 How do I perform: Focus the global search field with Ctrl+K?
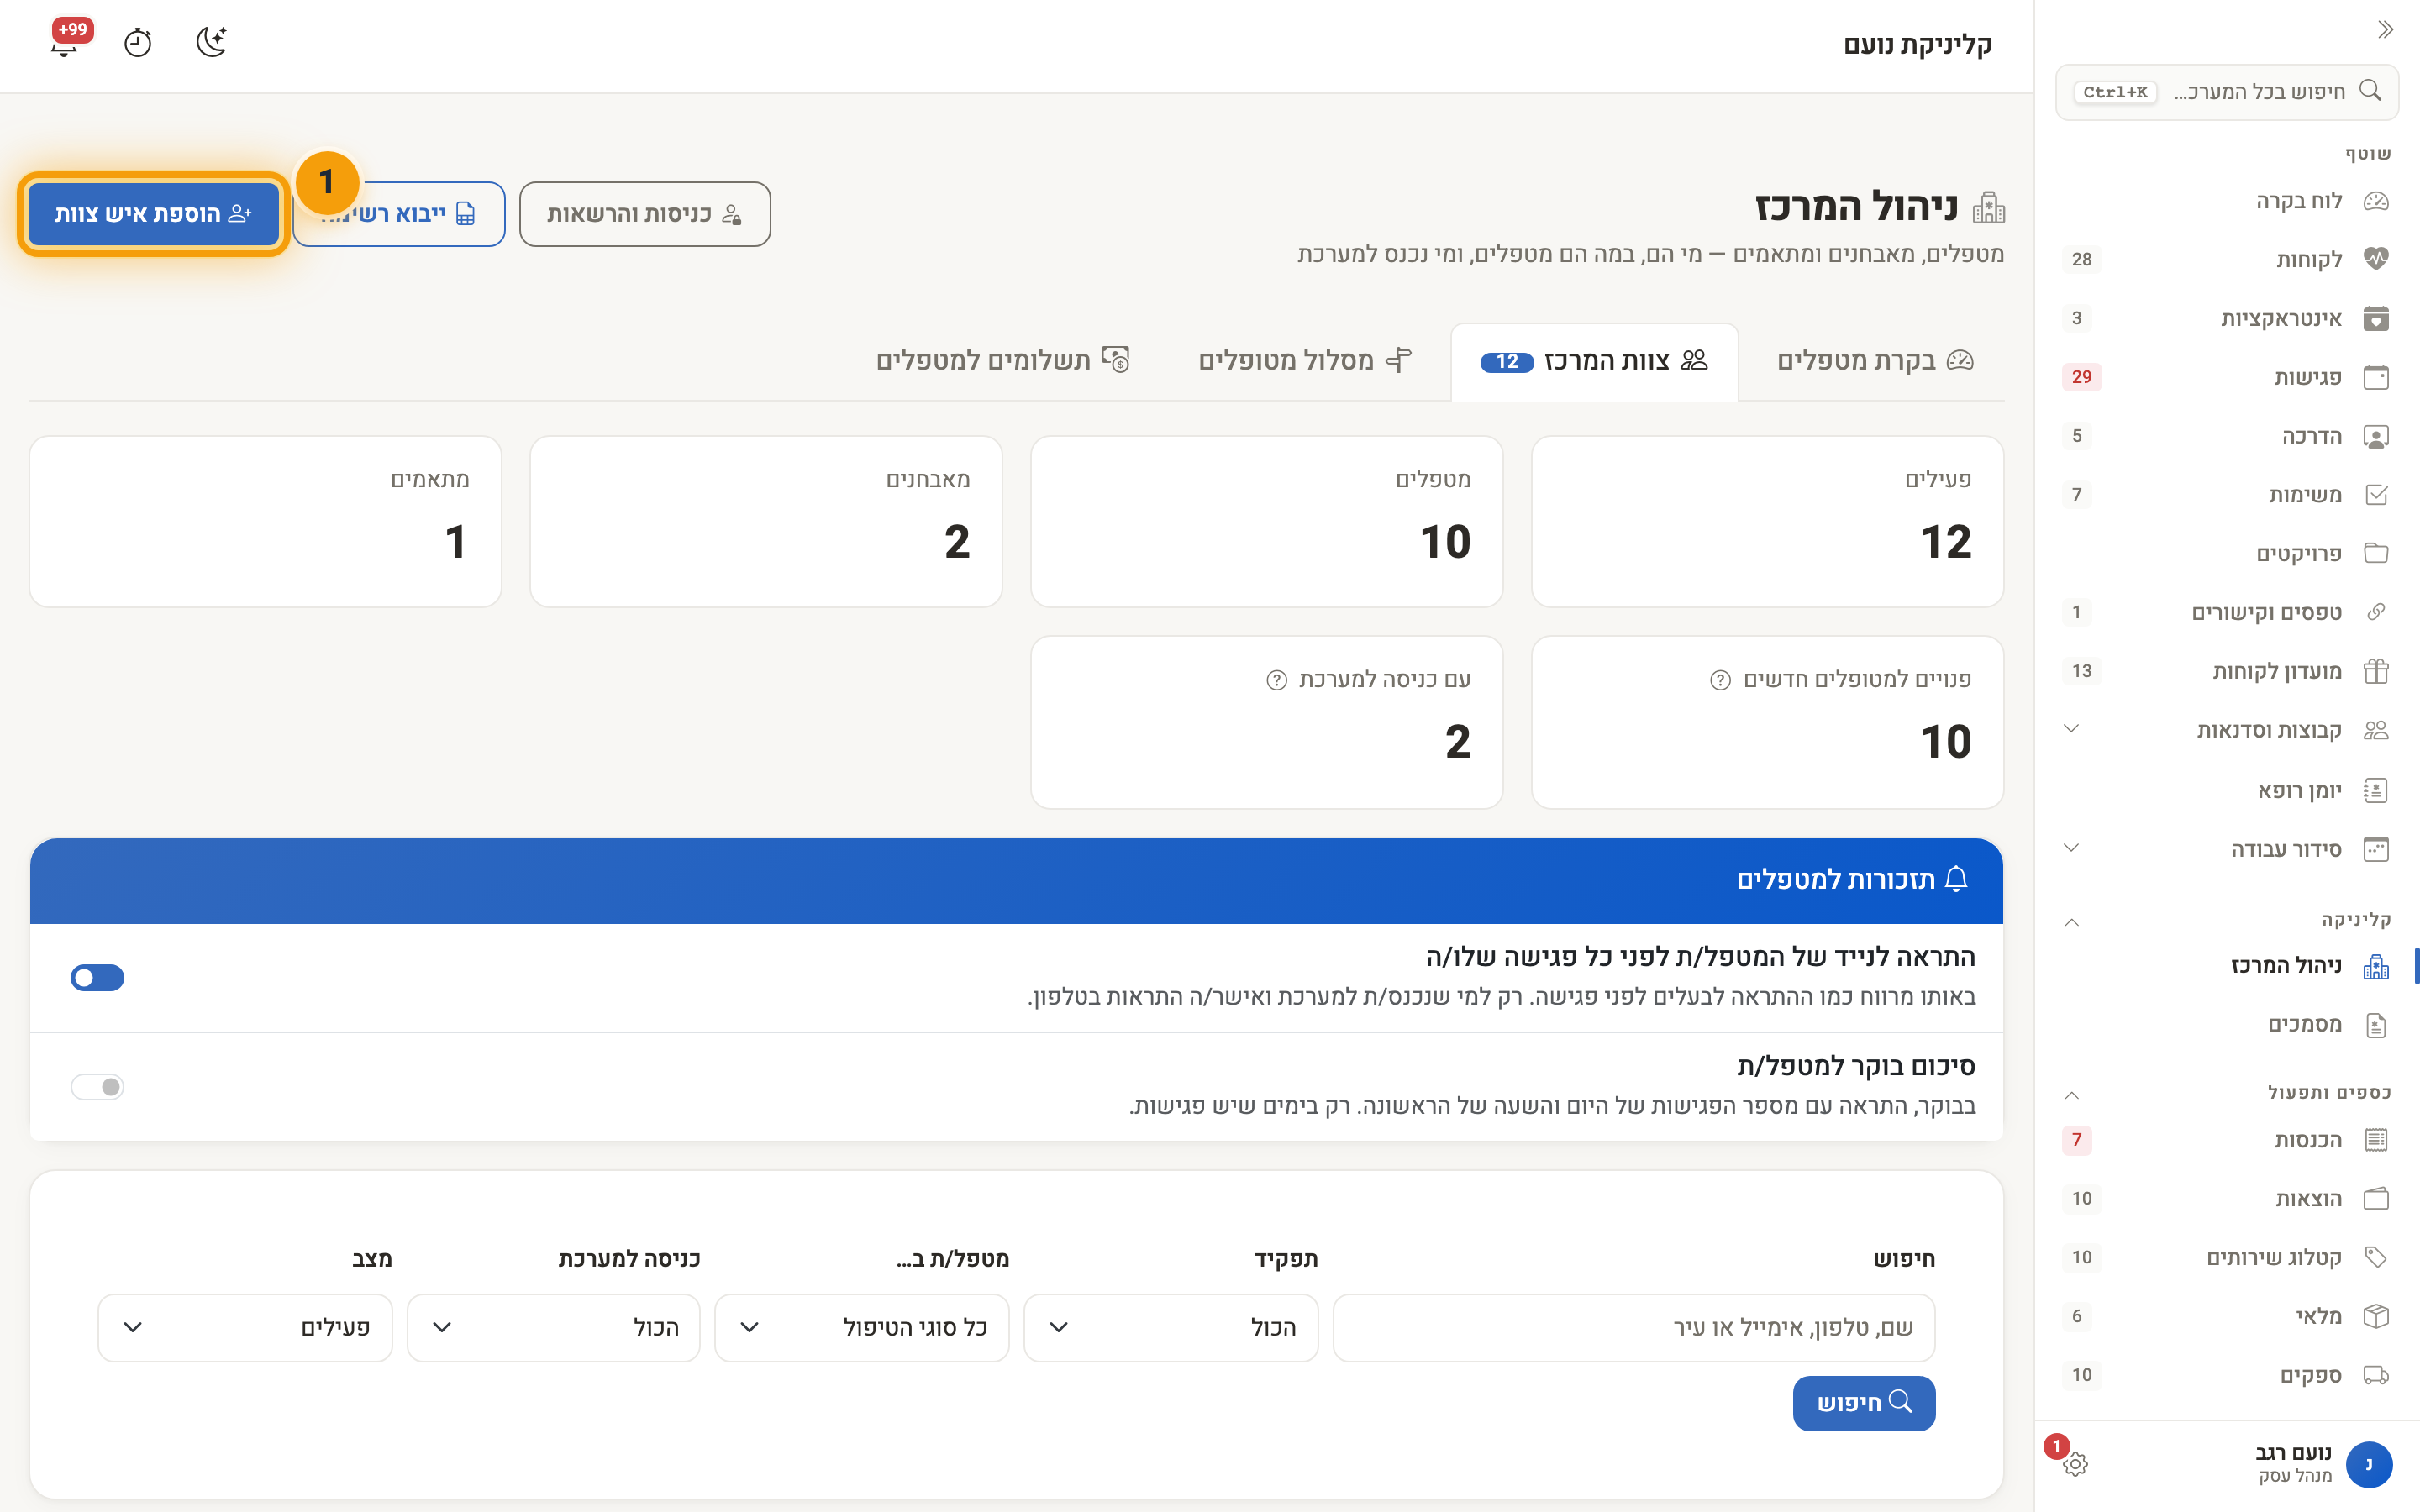[x=2227, y=92]
